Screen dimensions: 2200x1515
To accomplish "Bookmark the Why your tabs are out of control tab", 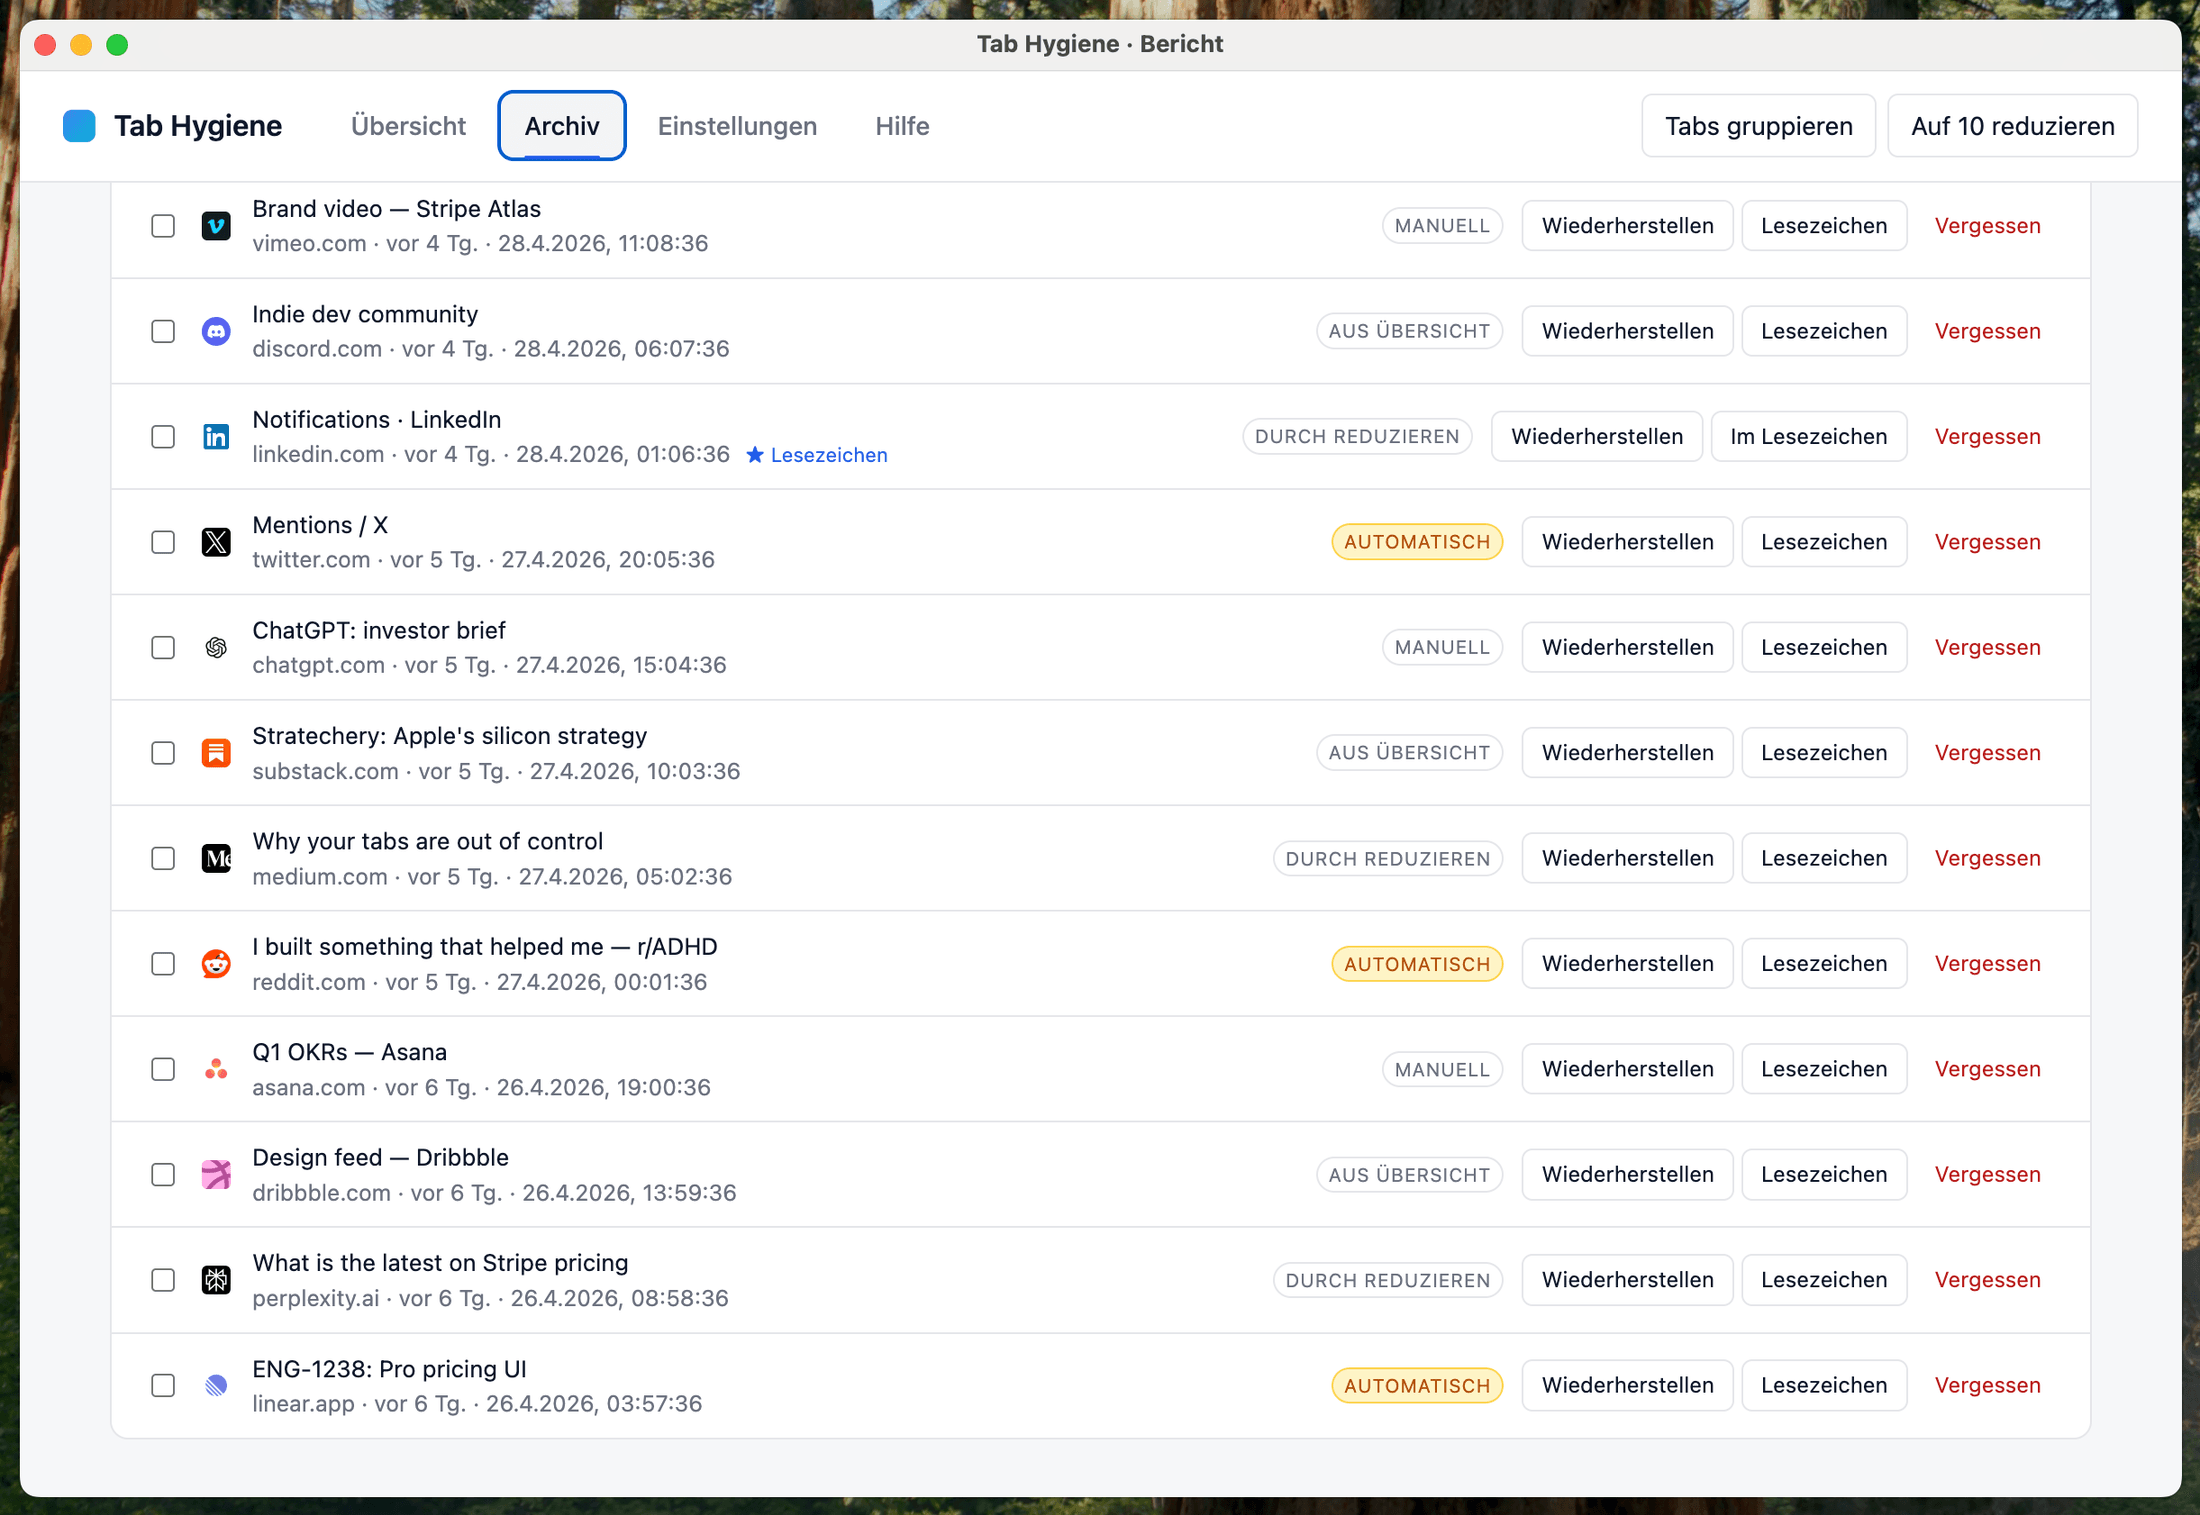I will click(1824, 858).
